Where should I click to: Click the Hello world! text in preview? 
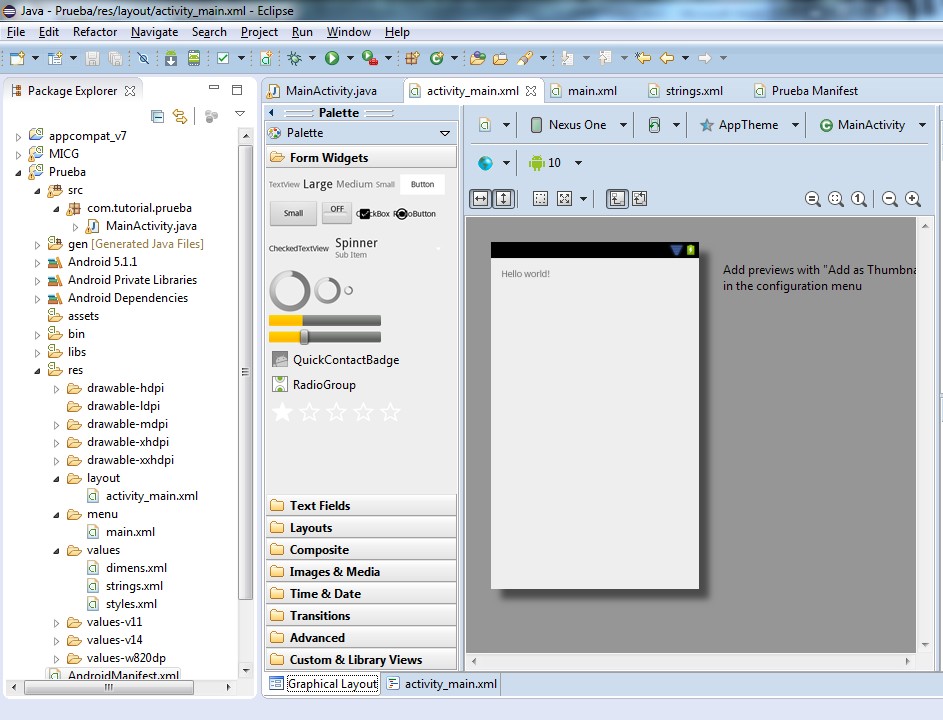(x=526, y=274)
